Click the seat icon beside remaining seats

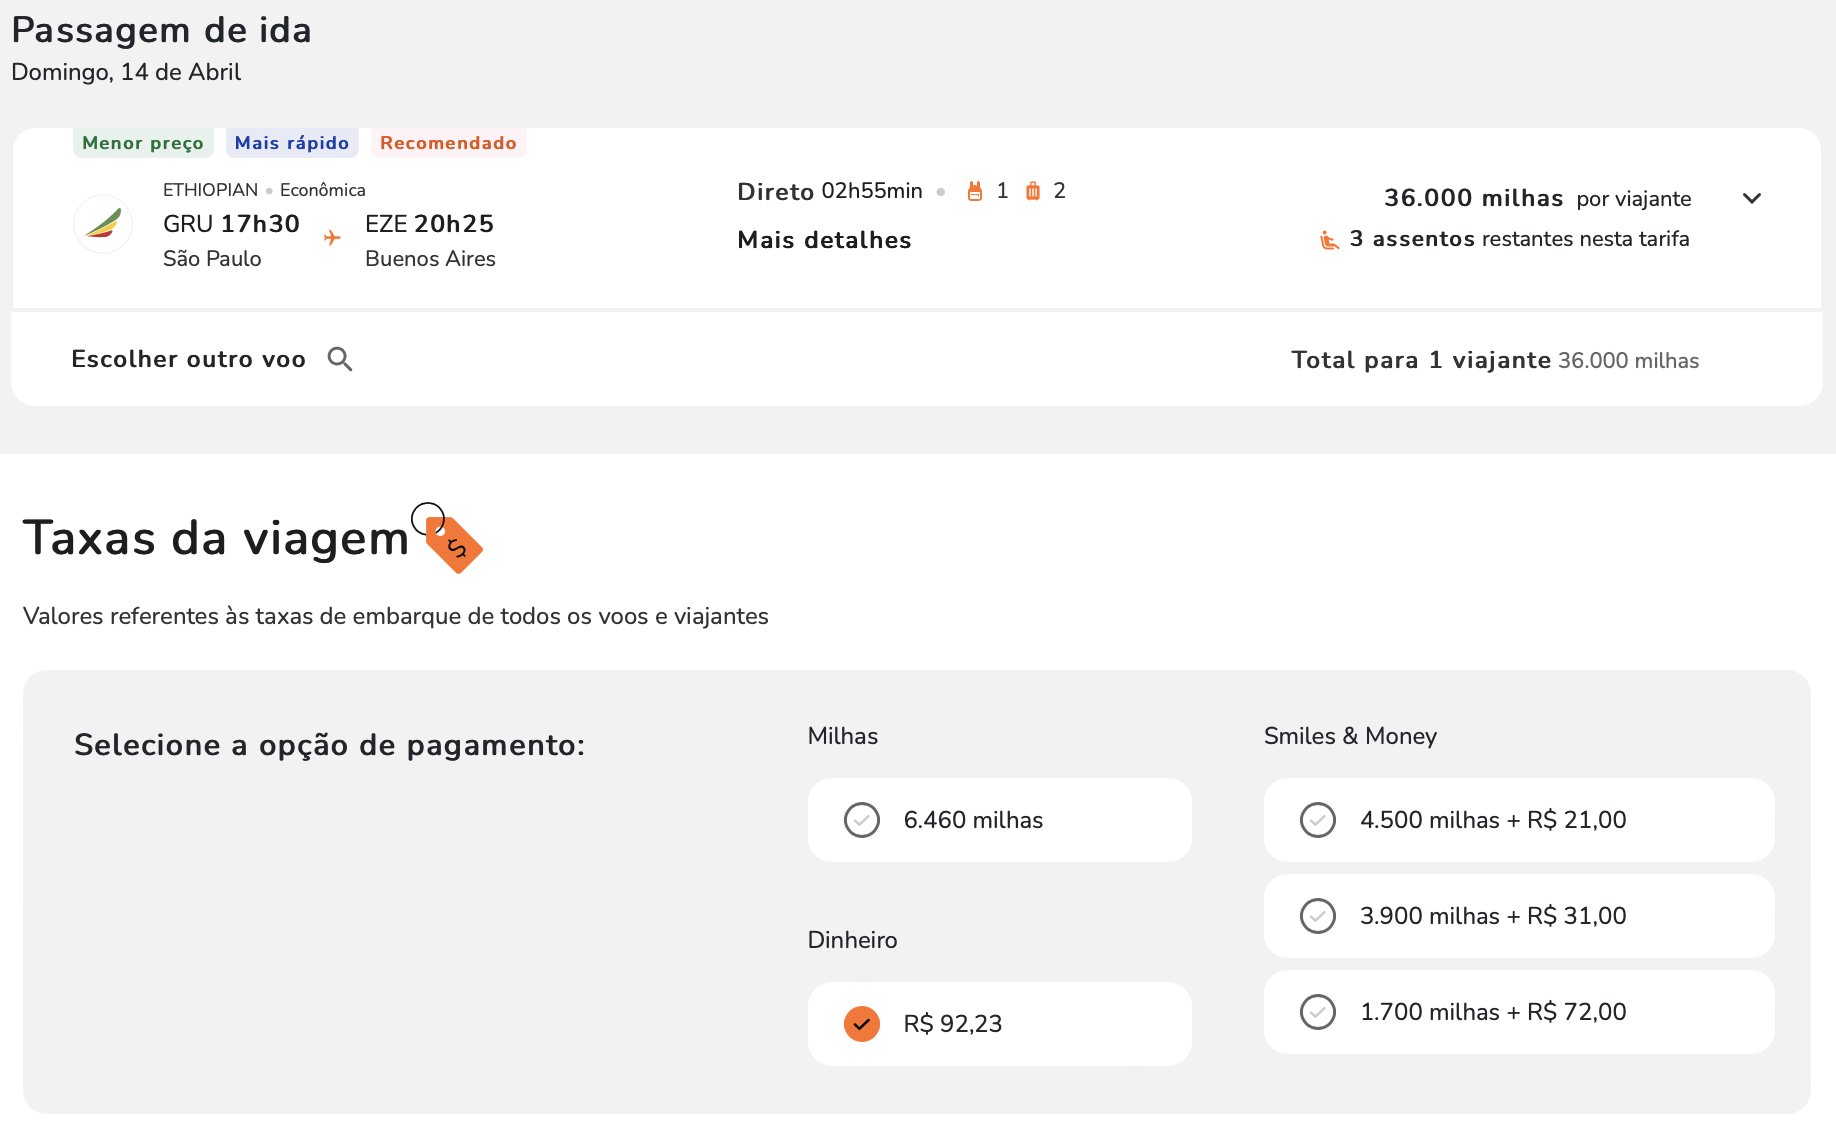1329,240
